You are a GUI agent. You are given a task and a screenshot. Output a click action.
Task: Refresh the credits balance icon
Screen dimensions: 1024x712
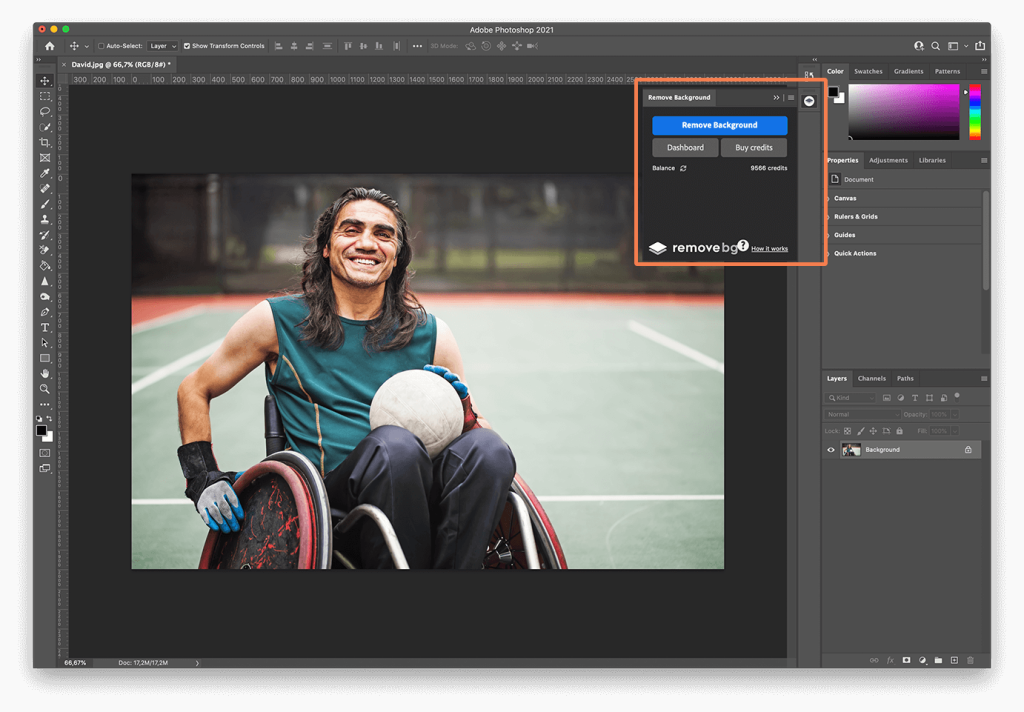pos(683,168)
